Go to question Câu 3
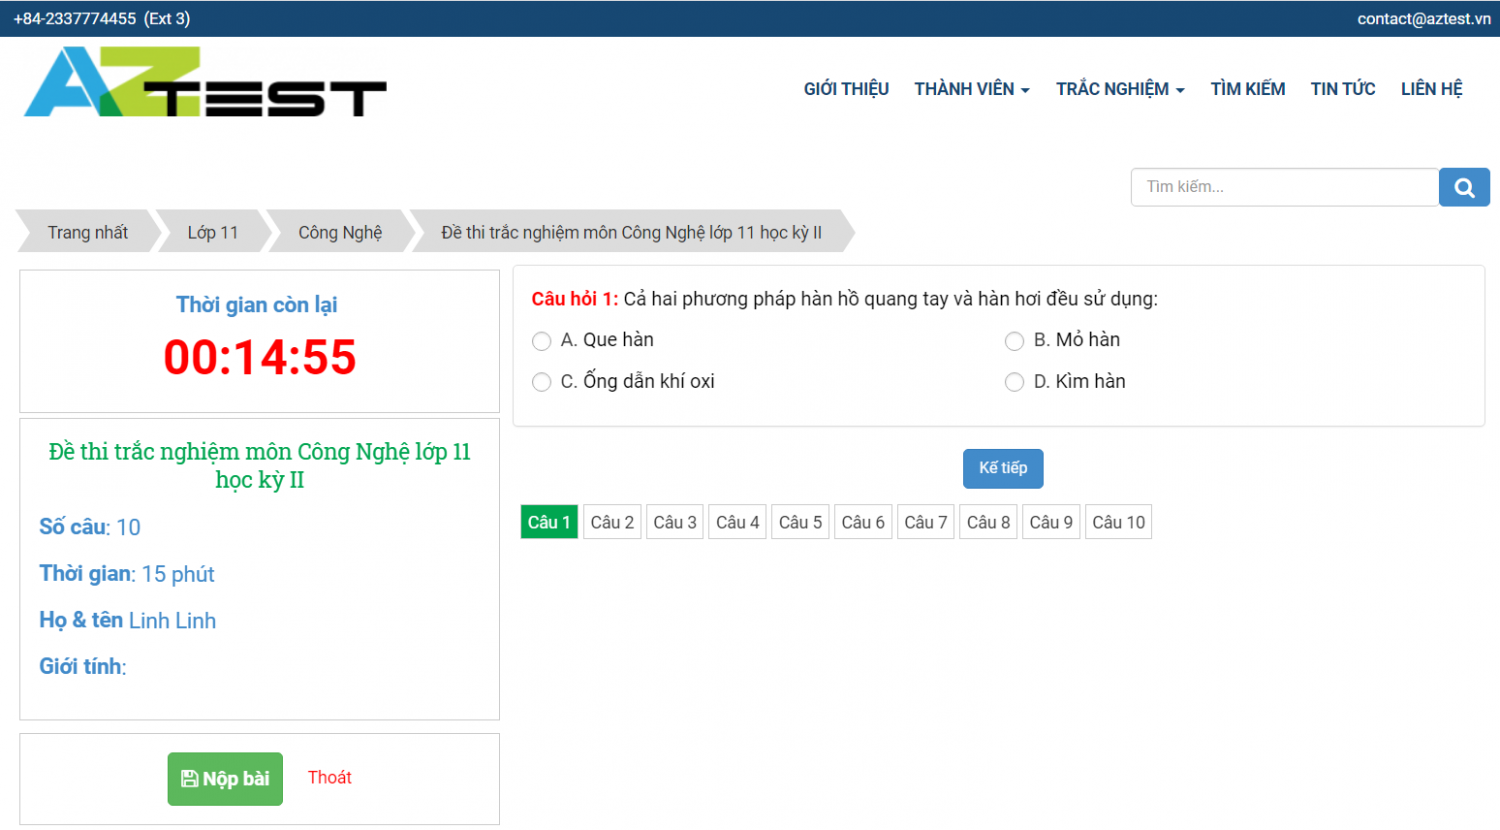The width and height of the screenshot is (1500, 830). tap(675, 522)
